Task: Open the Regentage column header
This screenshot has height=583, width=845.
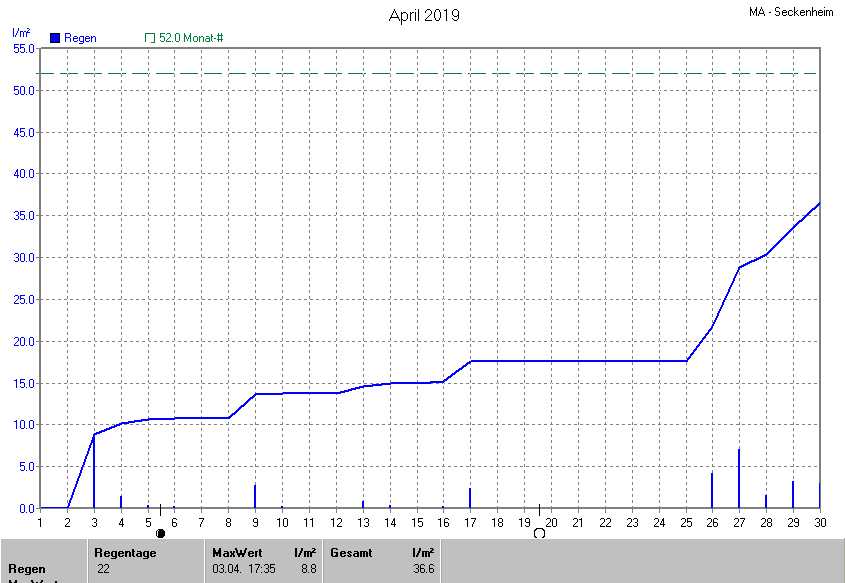Action: pyautogui.click(x=123, y=552)
